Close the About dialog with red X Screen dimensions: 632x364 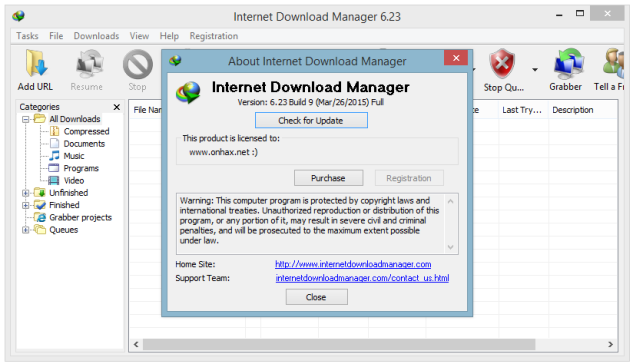(x=456, y=58)
